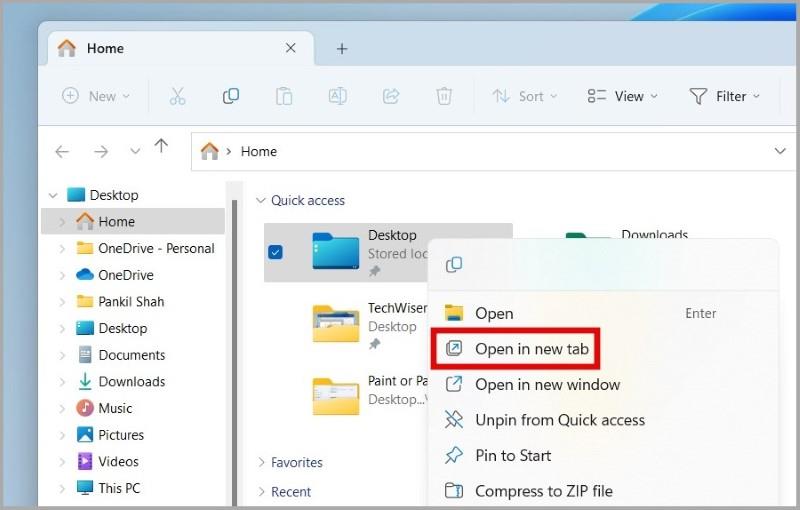Viewport: 800px width, 510px height.
Task: Open the New dropdown menu
Action: coord(95,96)
